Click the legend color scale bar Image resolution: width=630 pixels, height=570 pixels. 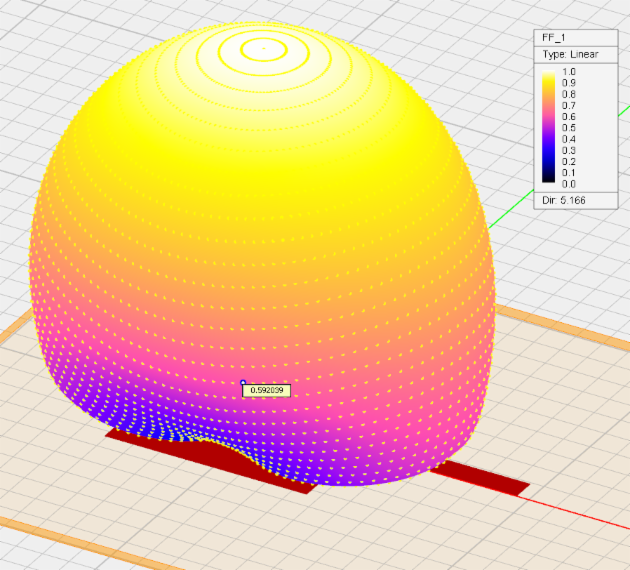tap(549, 127)
